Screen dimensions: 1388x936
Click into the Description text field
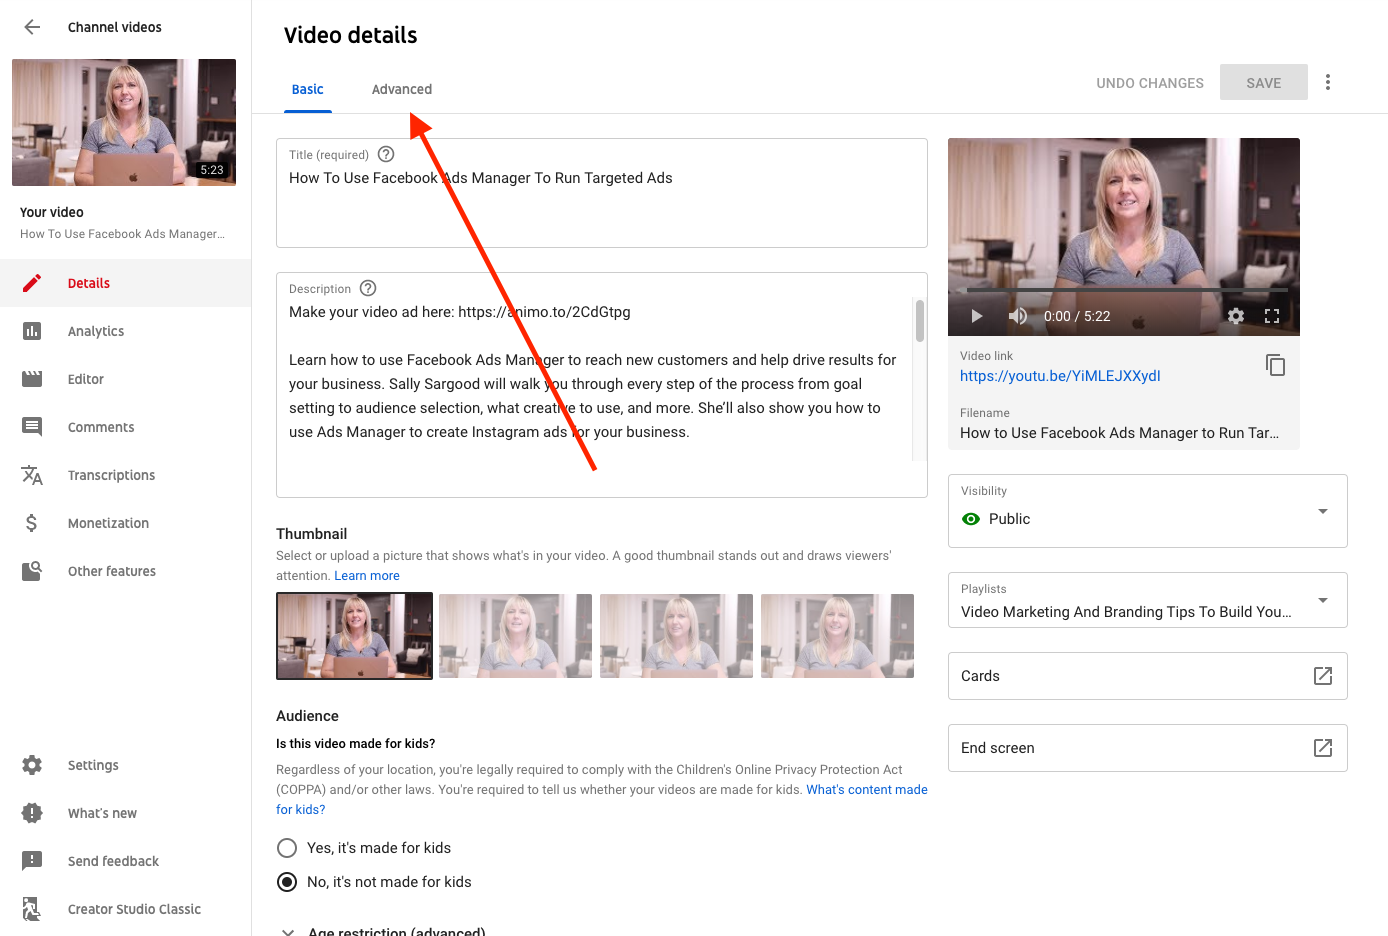(x=602, y=385)
